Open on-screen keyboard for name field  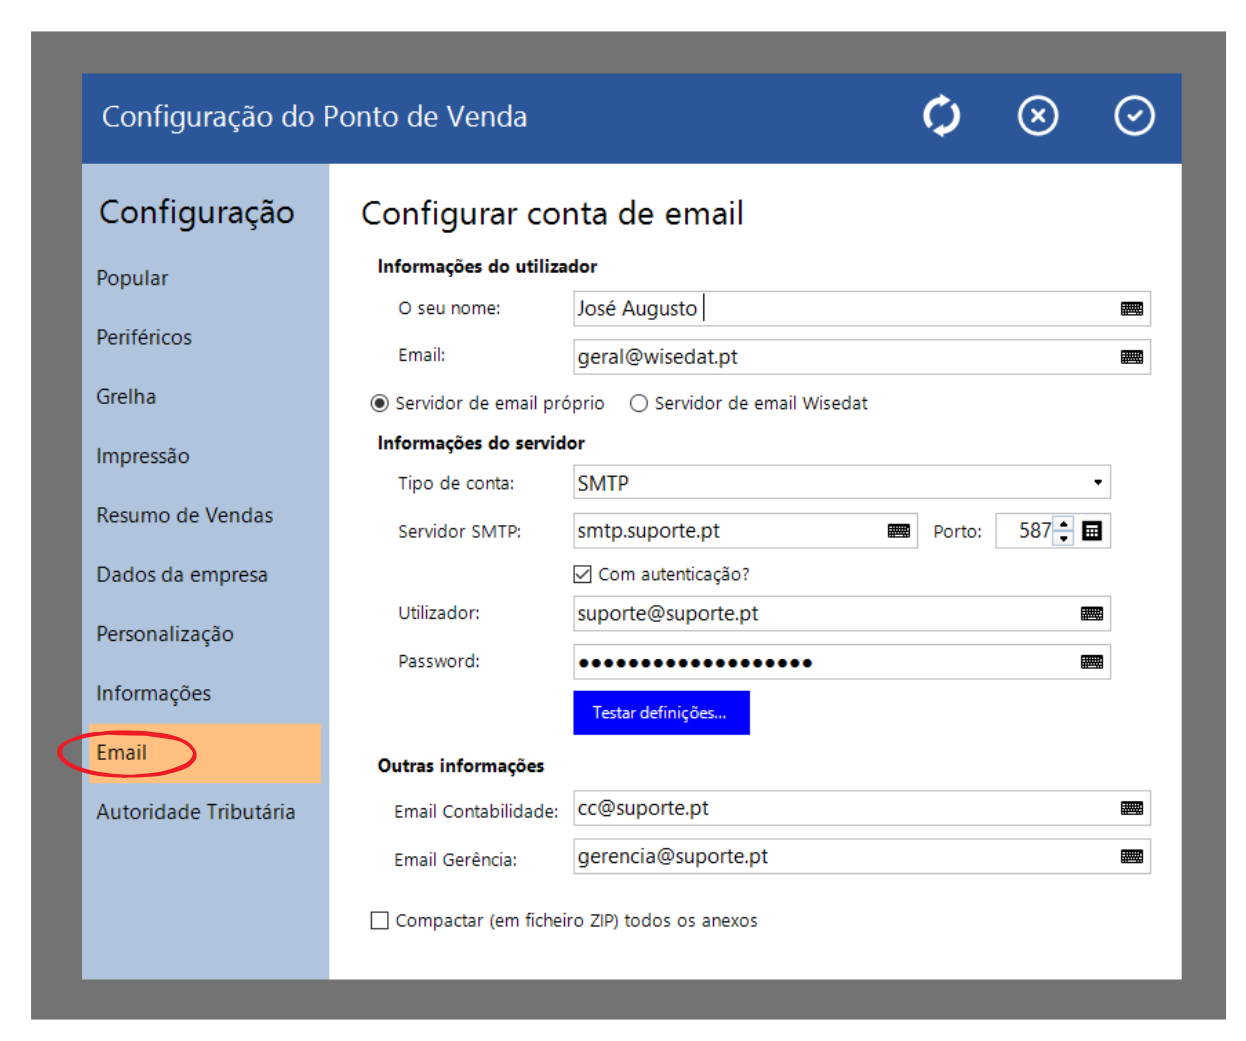click(x=1131, y=309)
